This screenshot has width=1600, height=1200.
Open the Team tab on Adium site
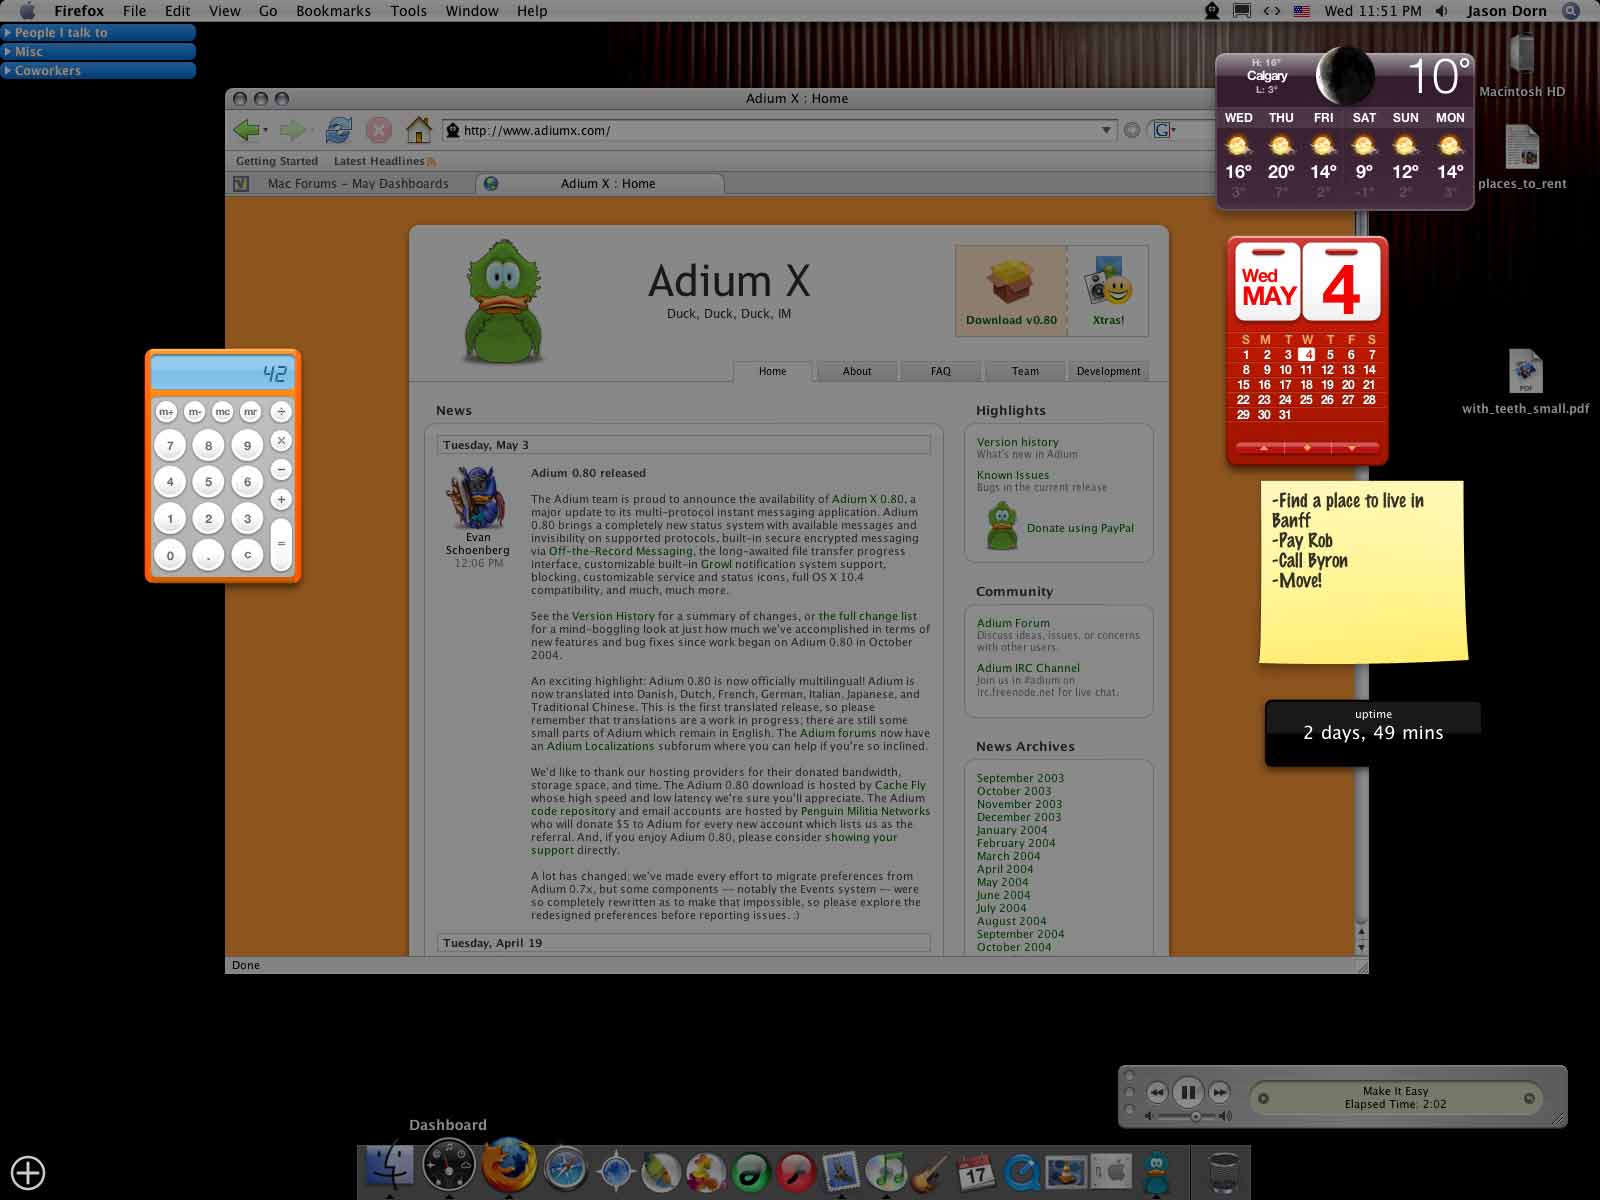coord(1025,371)
